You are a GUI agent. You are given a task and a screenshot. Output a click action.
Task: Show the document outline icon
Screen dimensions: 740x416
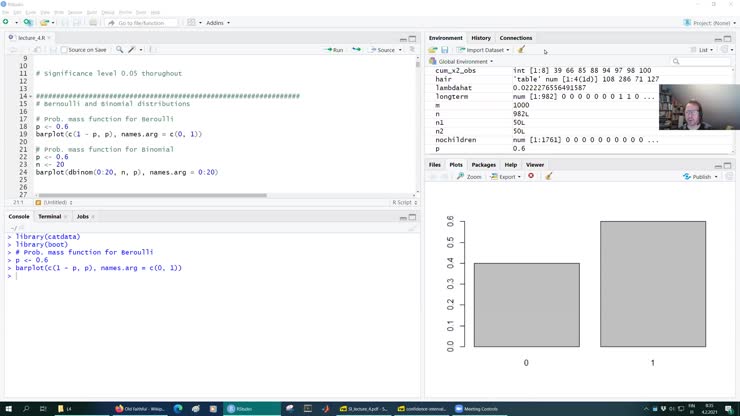pos(412,50)
